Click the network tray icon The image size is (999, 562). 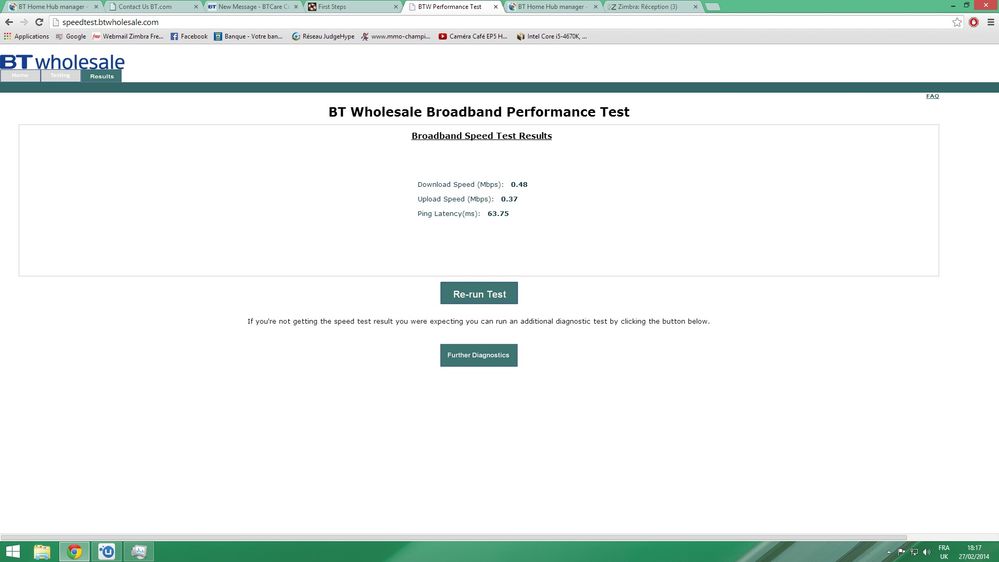[914, 552]
